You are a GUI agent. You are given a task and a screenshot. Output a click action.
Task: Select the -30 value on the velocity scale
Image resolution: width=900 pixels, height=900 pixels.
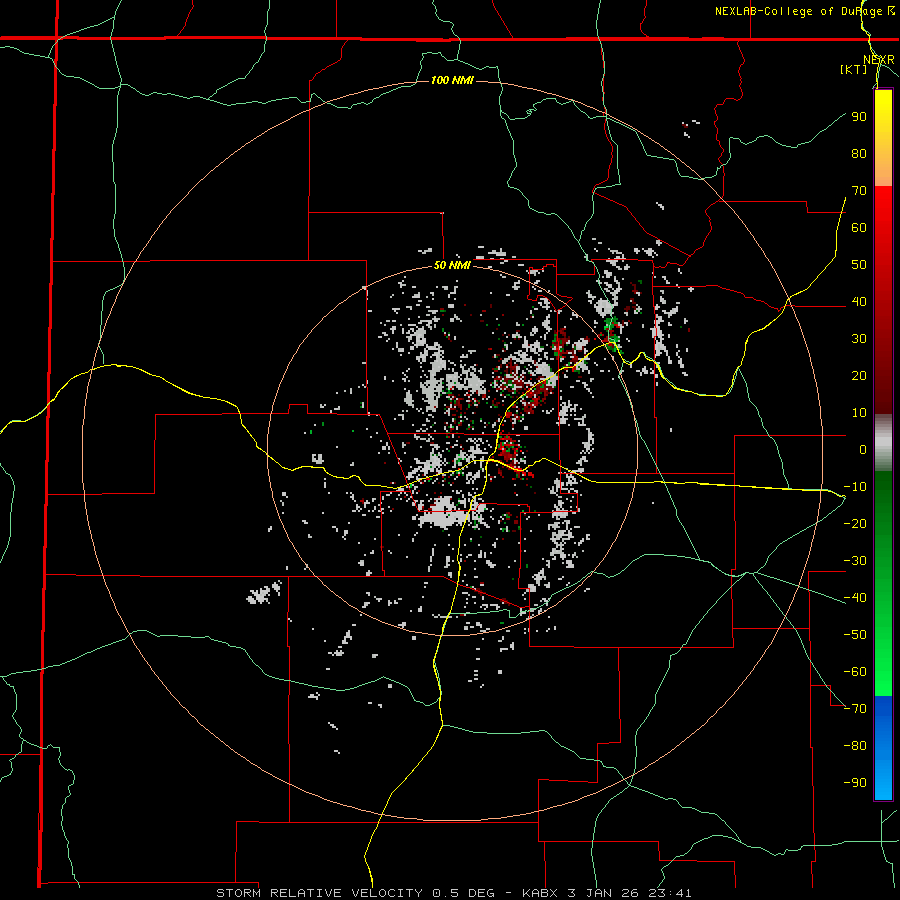click(x=855, y=561)
